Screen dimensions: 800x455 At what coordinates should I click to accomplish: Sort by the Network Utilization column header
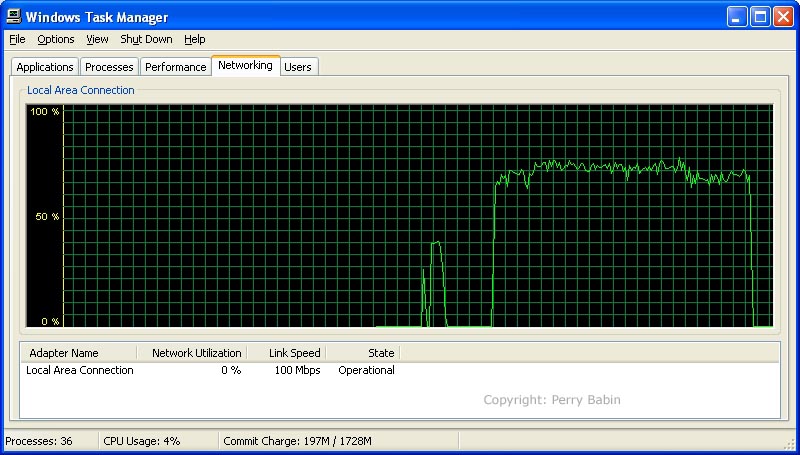click(192, 352)
